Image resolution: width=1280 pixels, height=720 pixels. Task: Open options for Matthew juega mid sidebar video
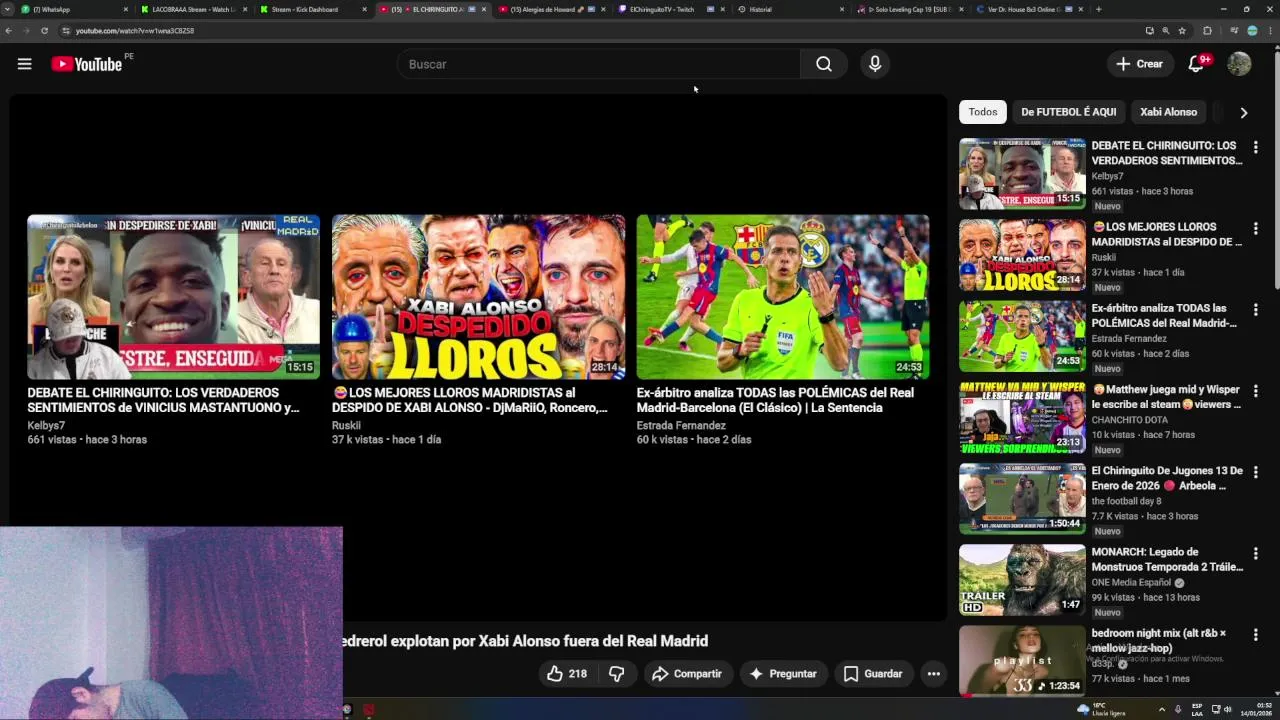tap(1255, 391)
